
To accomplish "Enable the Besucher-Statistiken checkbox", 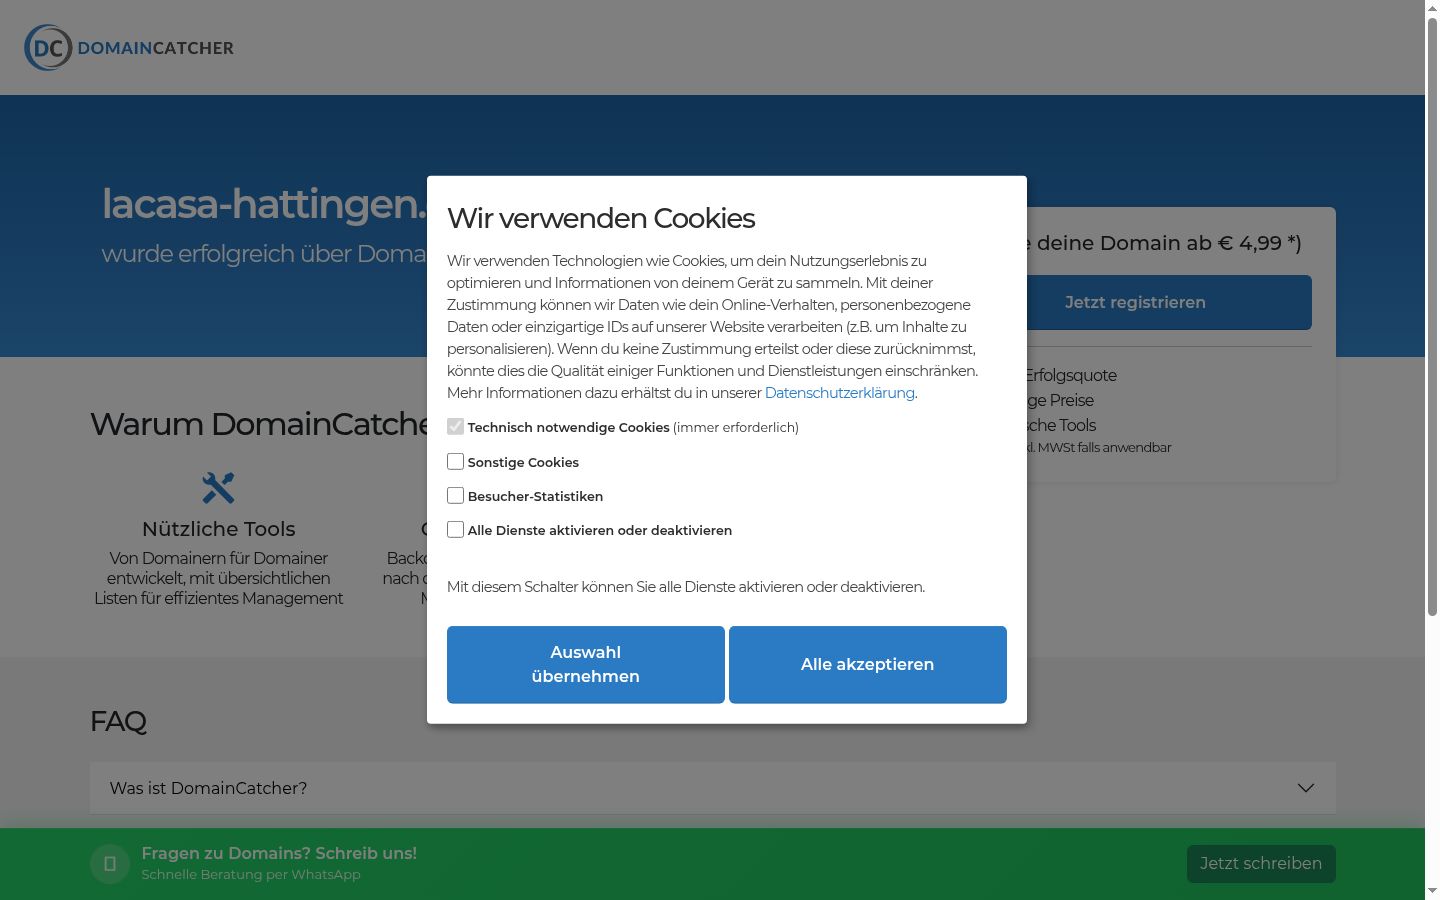I will pos(455,495).
